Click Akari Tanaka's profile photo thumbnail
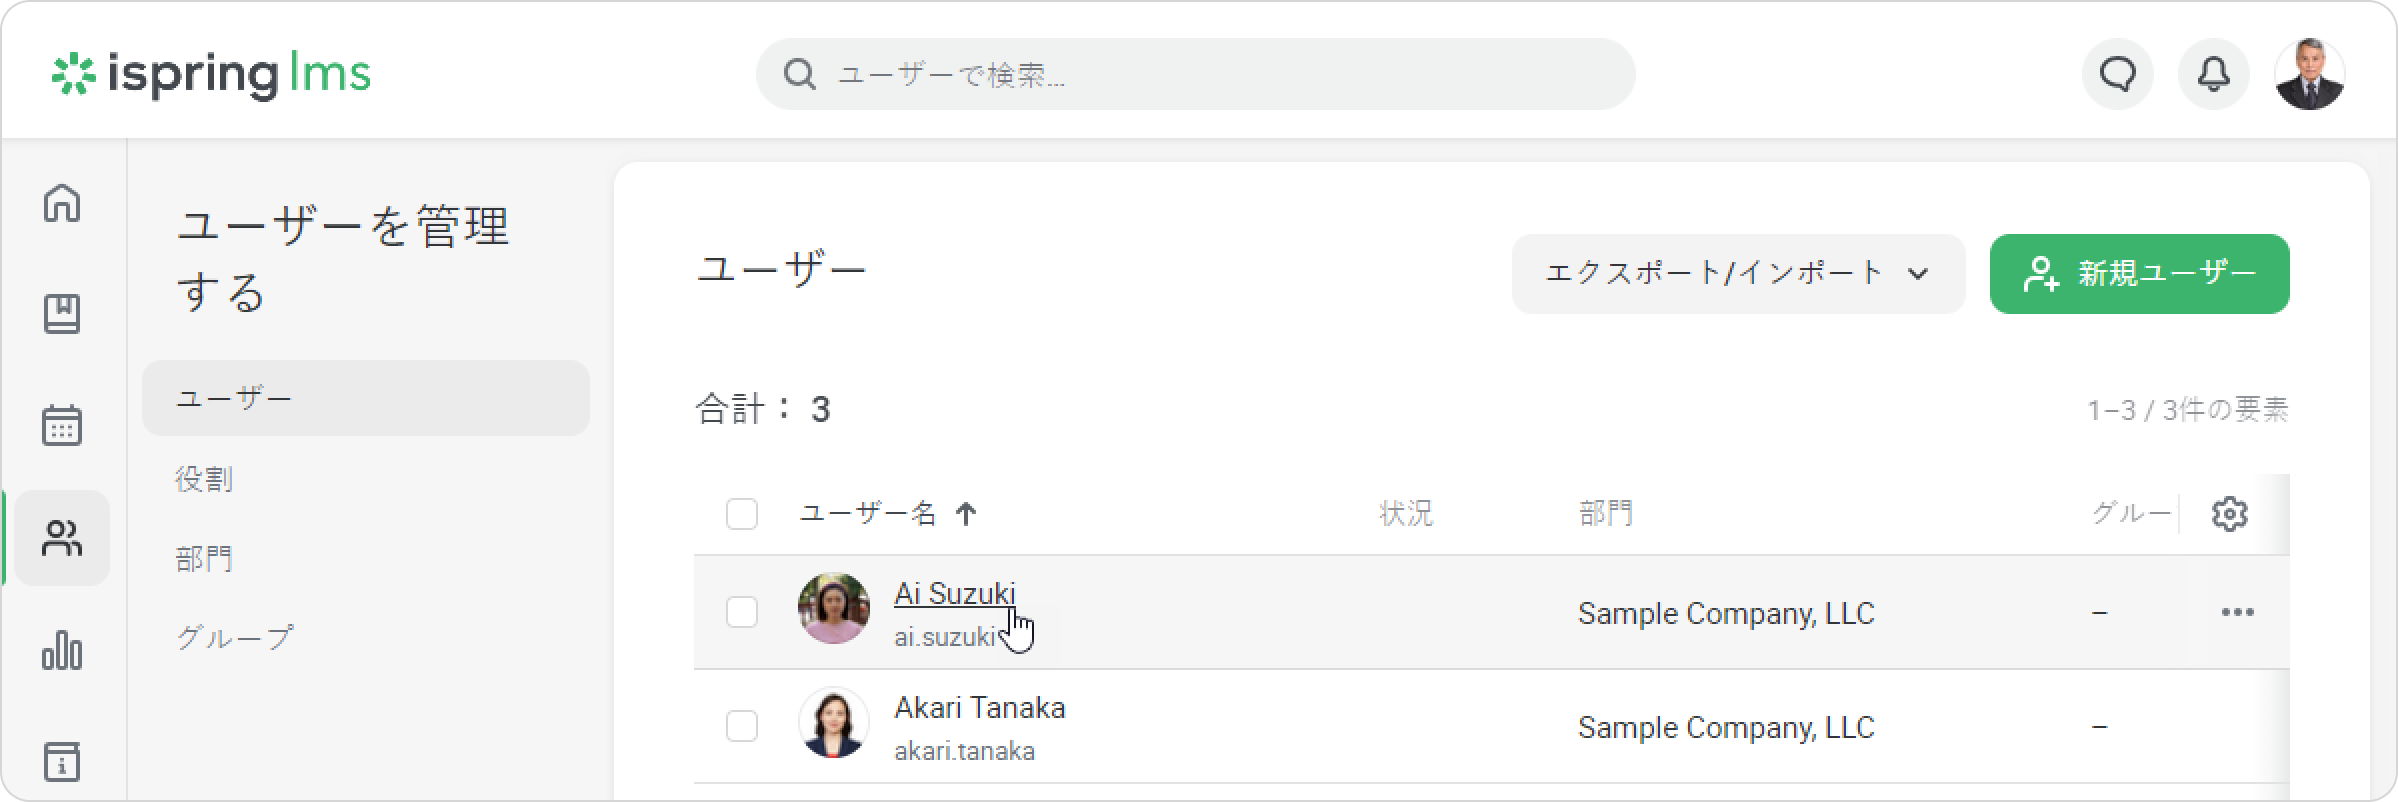This screenshot has height=802, width=2398. [833, 722]
